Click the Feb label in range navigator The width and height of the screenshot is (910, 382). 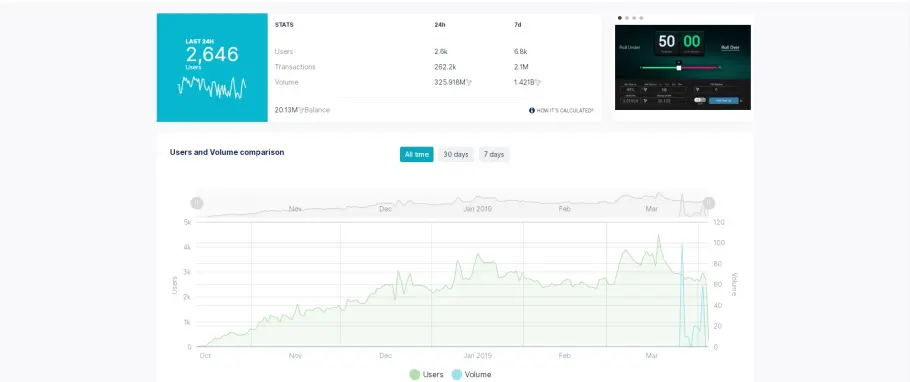tap(564, 208)
